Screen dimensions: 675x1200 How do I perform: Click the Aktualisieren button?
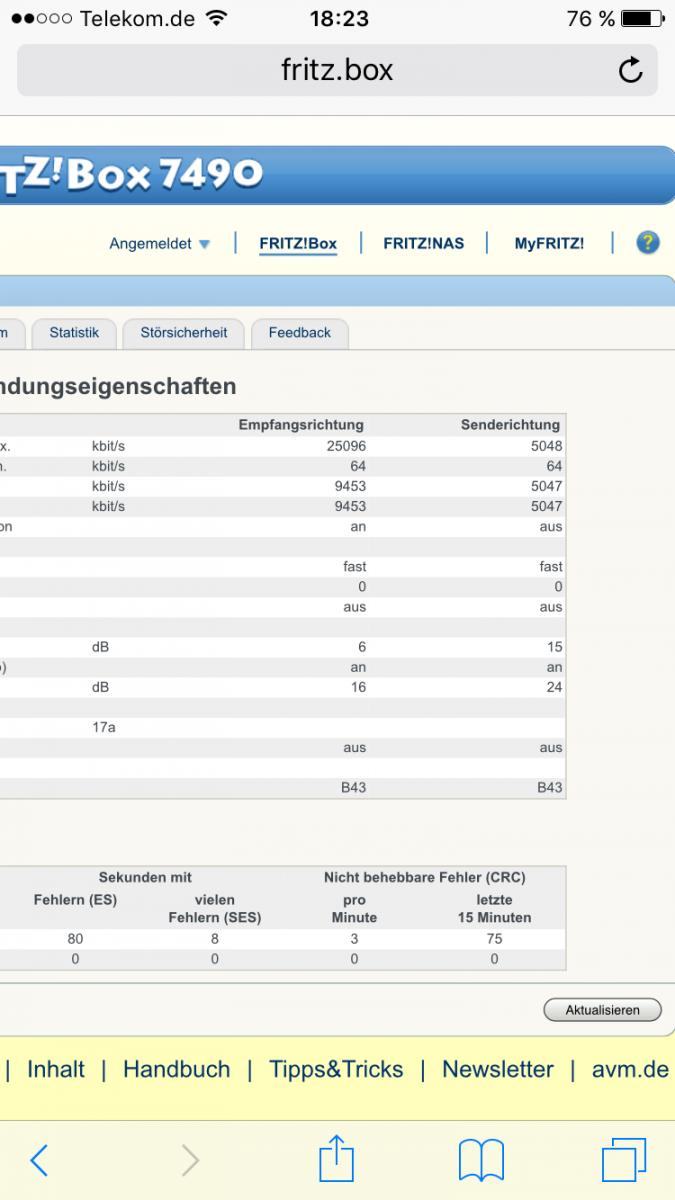click(603, 1010)
